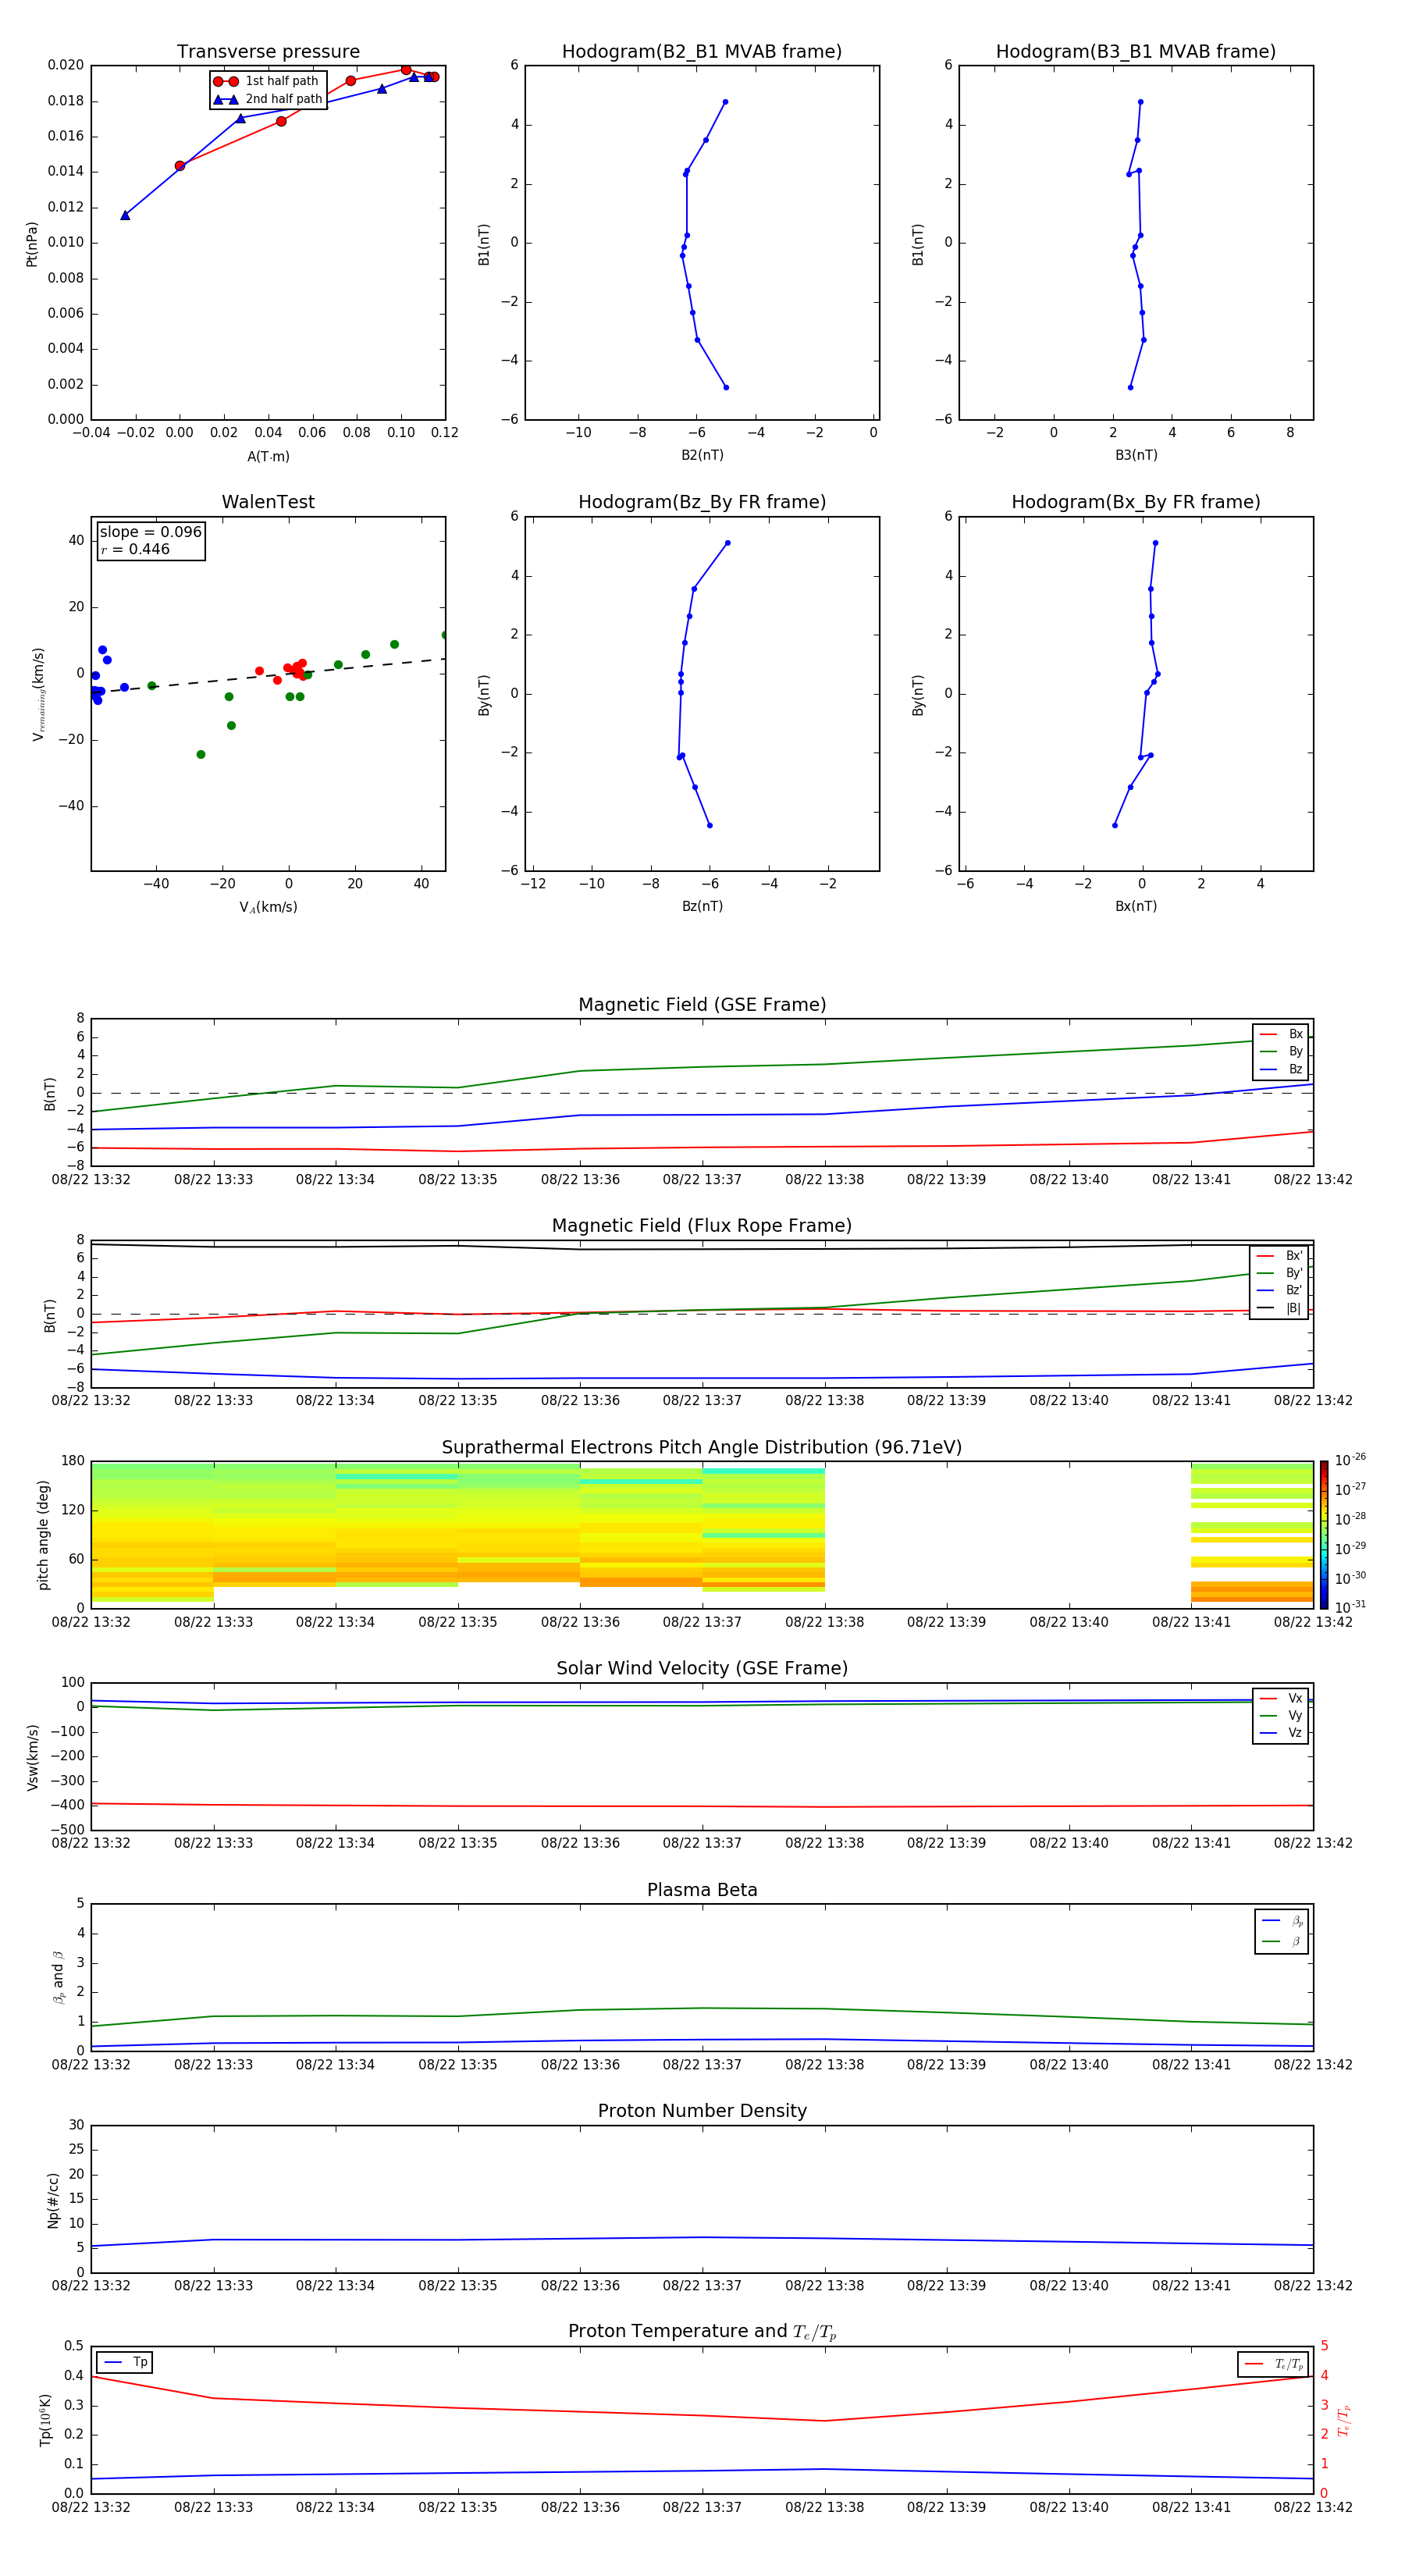
Task: Click the Te/Tp legend box
Action: 1272,2364
